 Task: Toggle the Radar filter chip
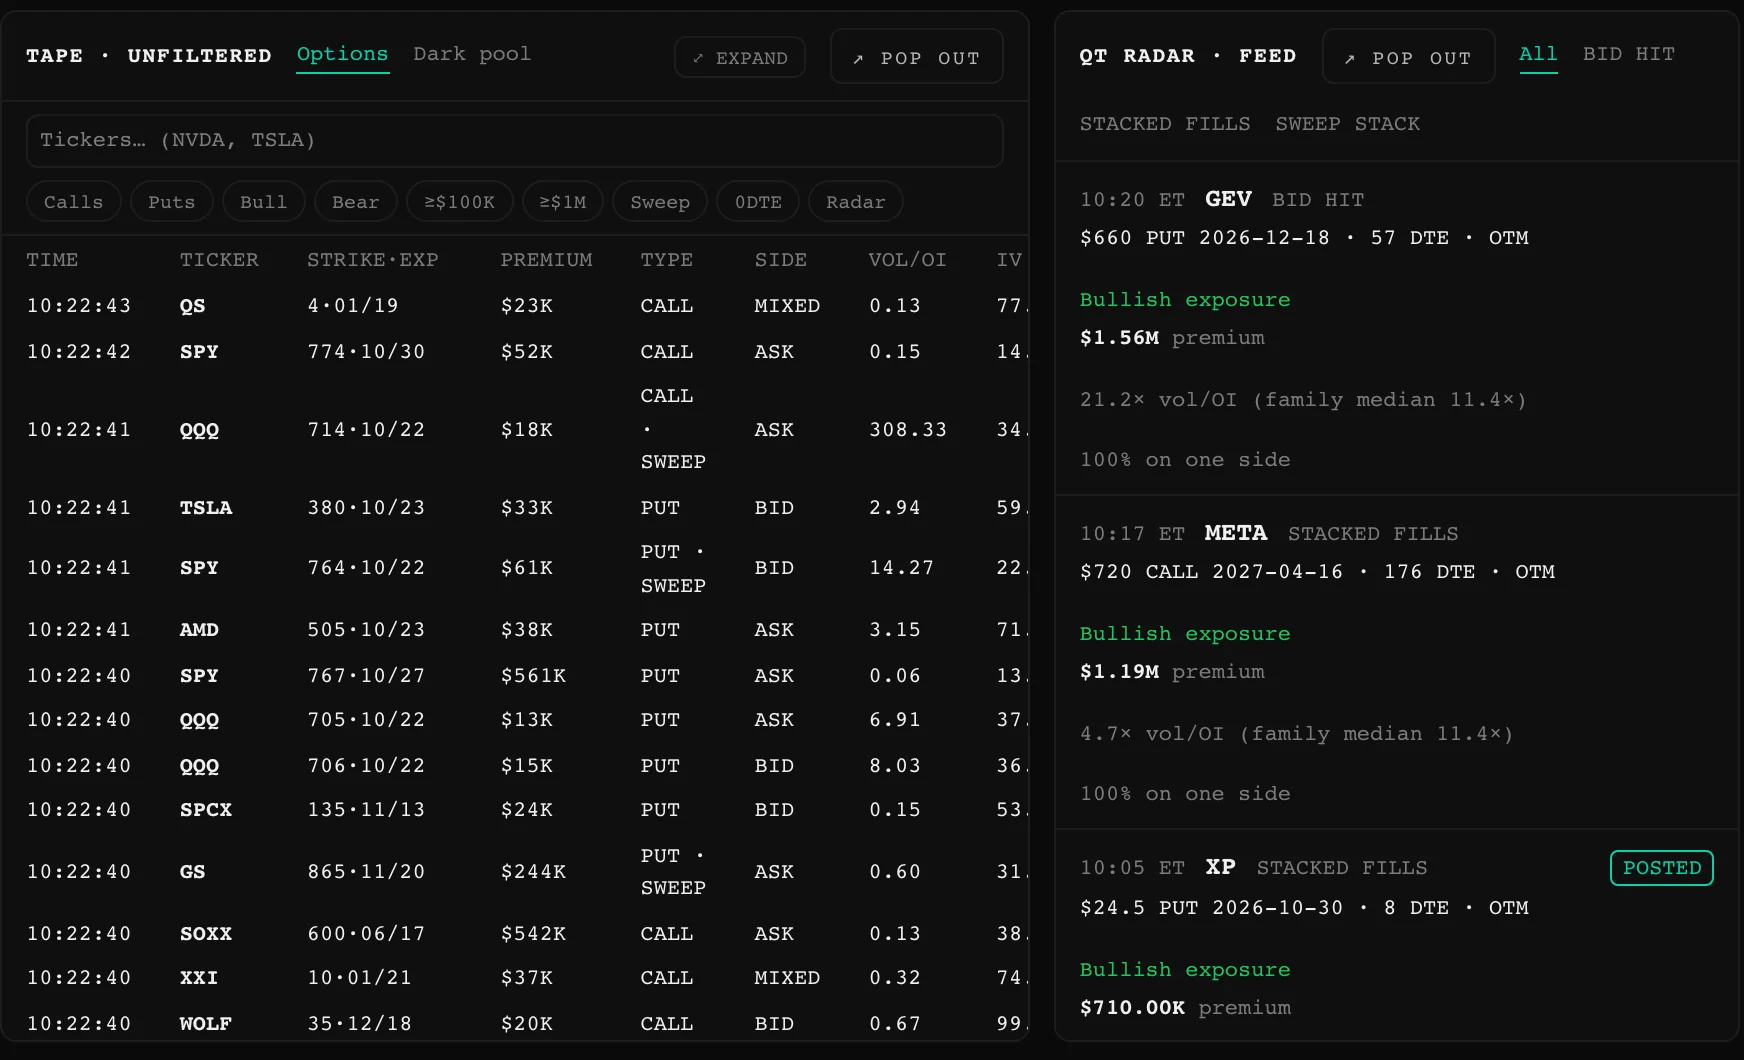point(855,202)
